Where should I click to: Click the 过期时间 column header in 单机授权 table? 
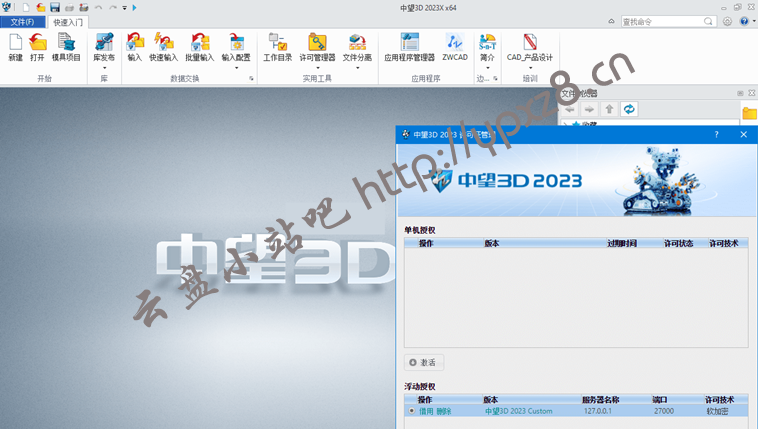pos(622,243)
